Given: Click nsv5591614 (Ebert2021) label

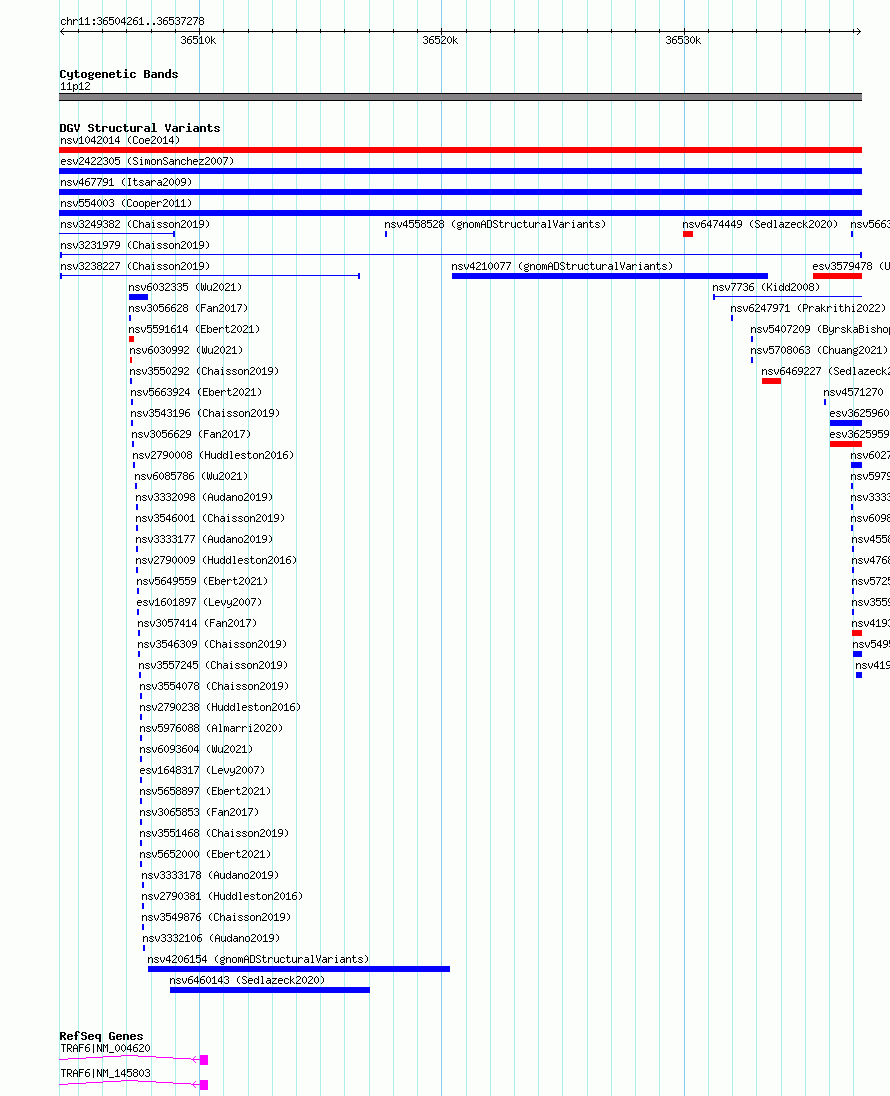Looking at the screenshot, I should 194,329.
